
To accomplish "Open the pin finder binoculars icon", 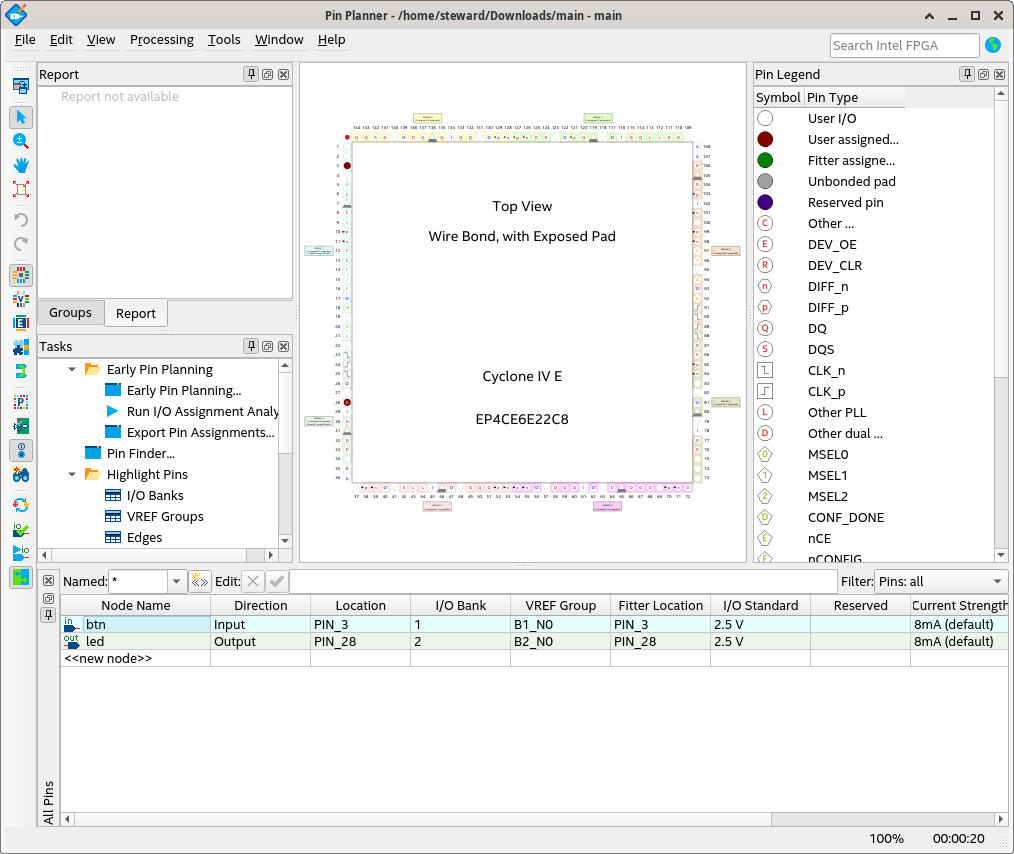I will [21, 474].
